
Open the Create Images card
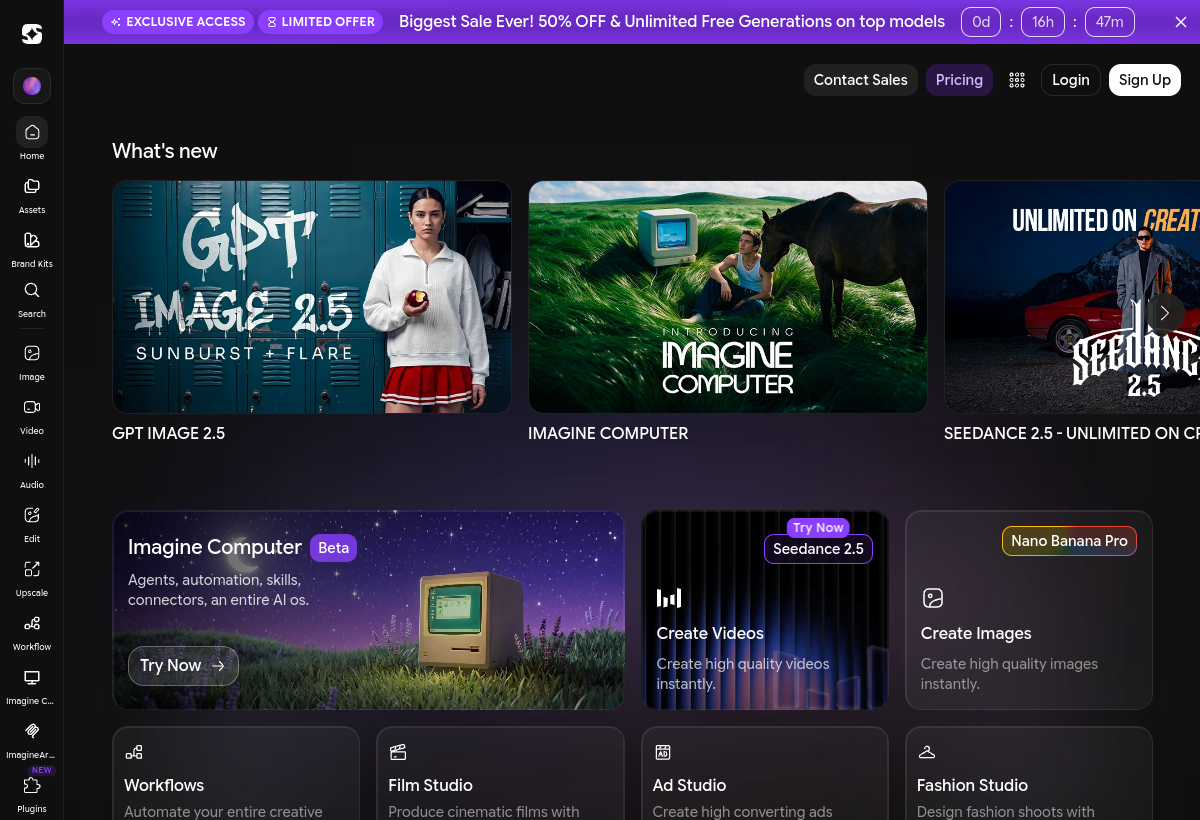(x=1029, y=610)
